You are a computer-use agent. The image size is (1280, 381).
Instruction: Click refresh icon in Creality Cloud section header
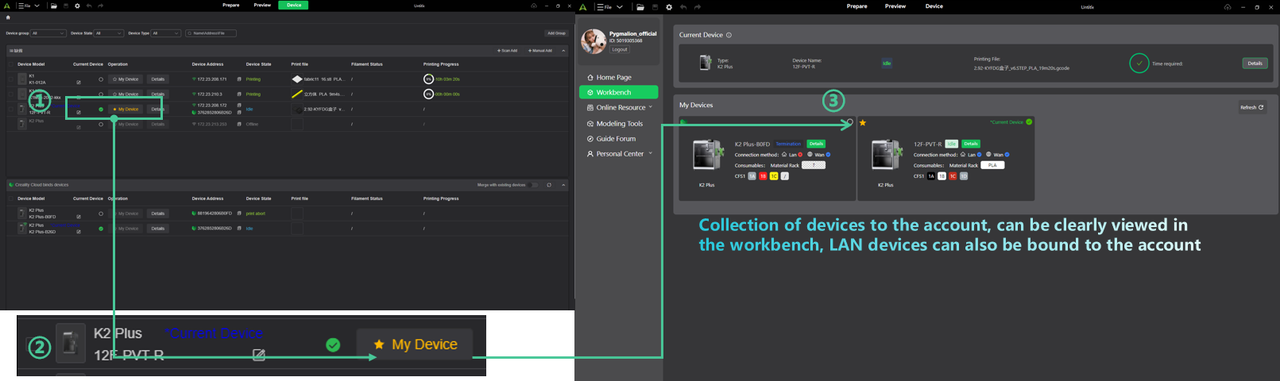coord(549,185)
